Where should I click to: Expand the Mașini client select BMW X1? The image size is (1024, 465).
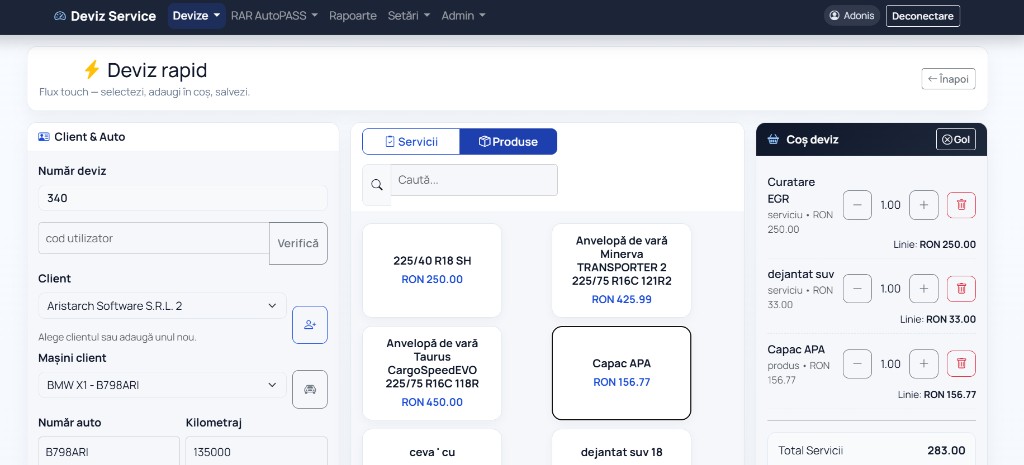(163, 385)
